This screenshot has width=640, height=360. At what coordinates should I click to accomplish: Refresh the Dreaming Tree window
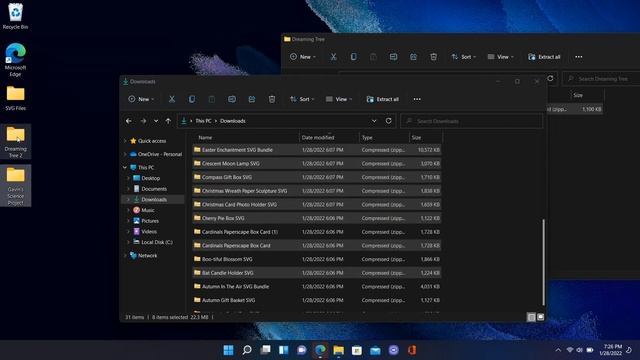pos(550,78)
